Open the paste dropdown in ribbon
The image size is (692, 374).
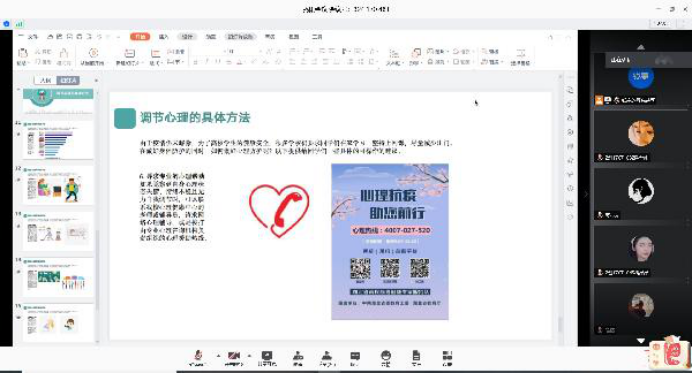(23, 63)
